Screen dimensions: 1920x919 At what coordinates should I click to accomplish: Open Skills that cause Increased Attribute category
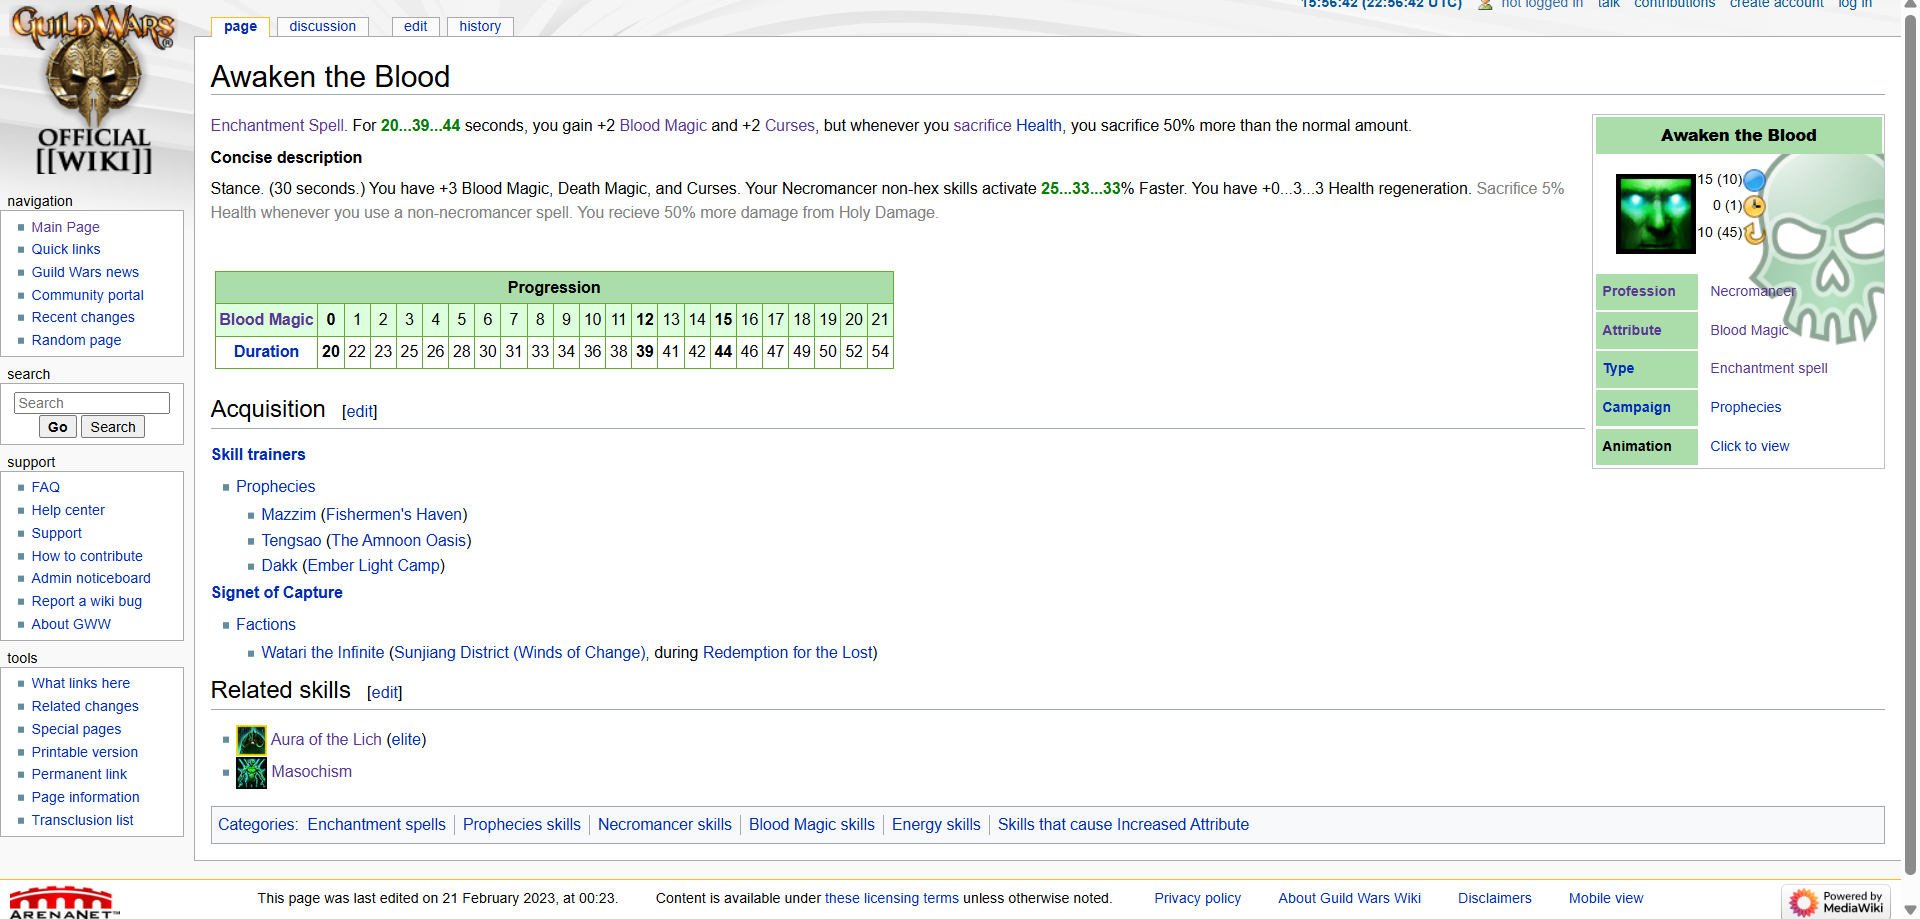[1123, 824]
